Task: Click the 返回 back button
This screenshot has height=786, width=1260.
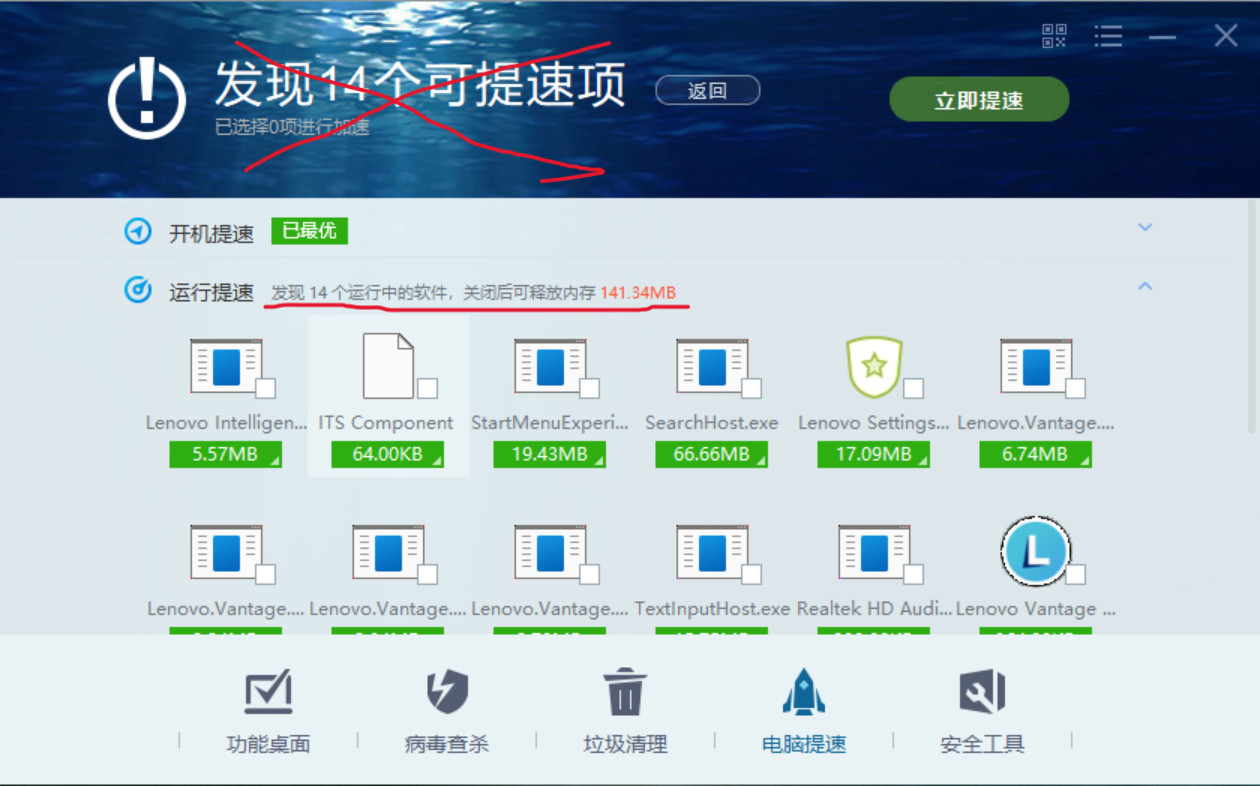Action: 708,91
